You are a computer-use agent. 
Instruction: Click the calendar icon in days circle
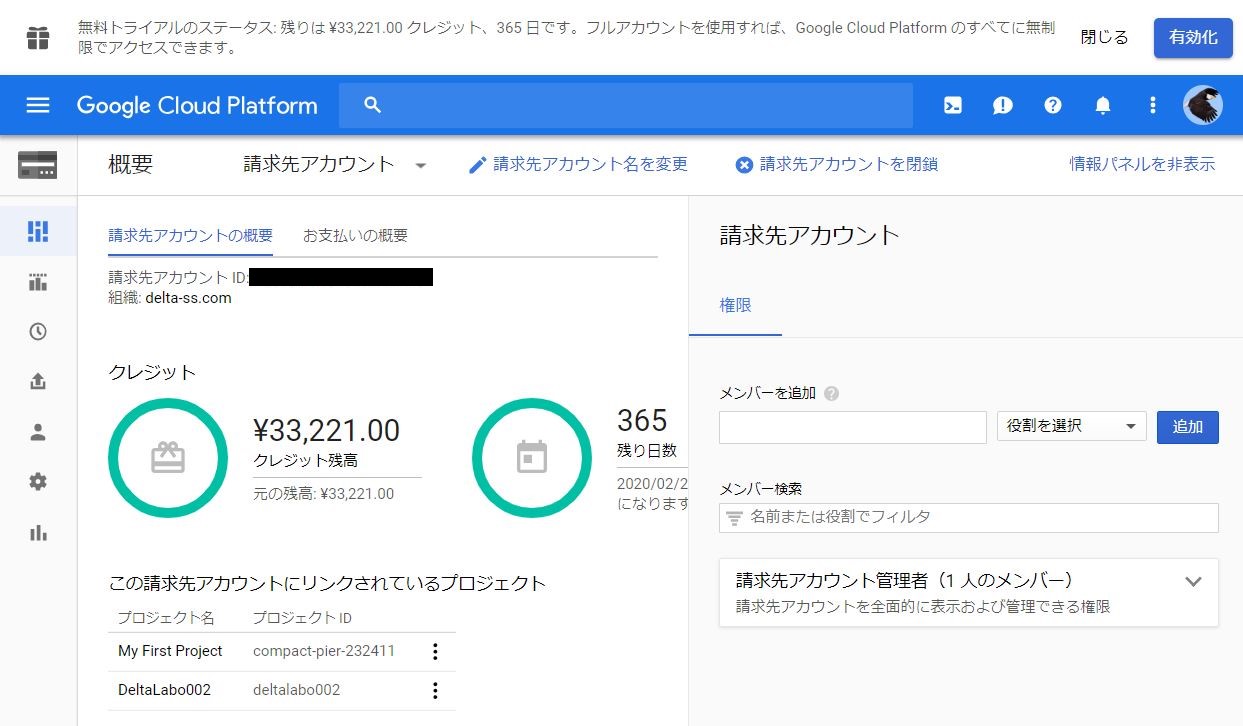(532, 458)
